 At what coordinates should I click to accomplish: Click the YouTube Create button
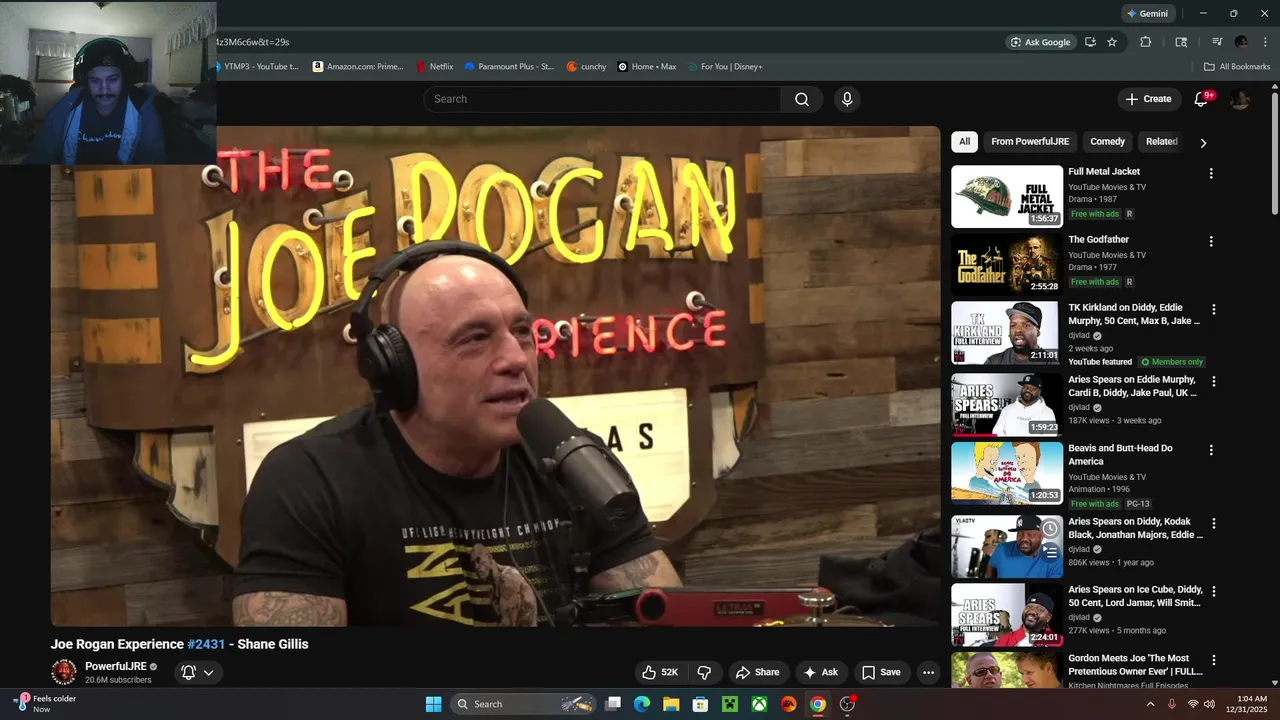(x=1148, y=99)
